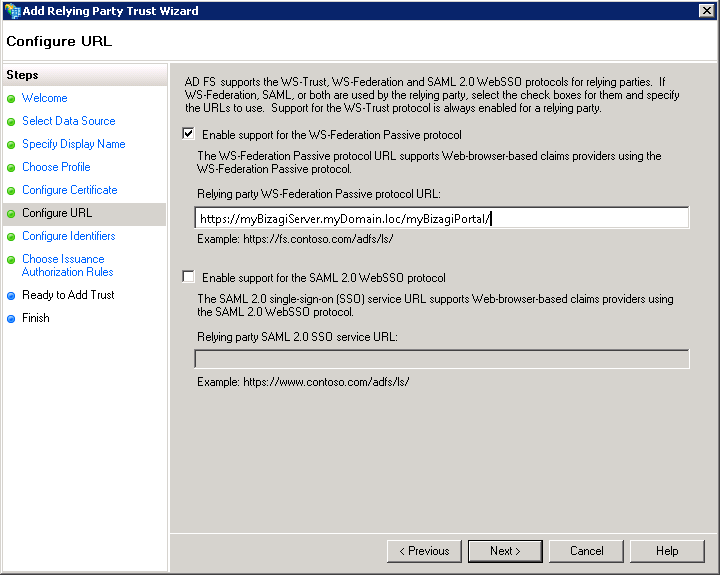Screen dimensions: 720x575
Task: Click Next to continue the wizard
Action: click(x=505, y=551)
